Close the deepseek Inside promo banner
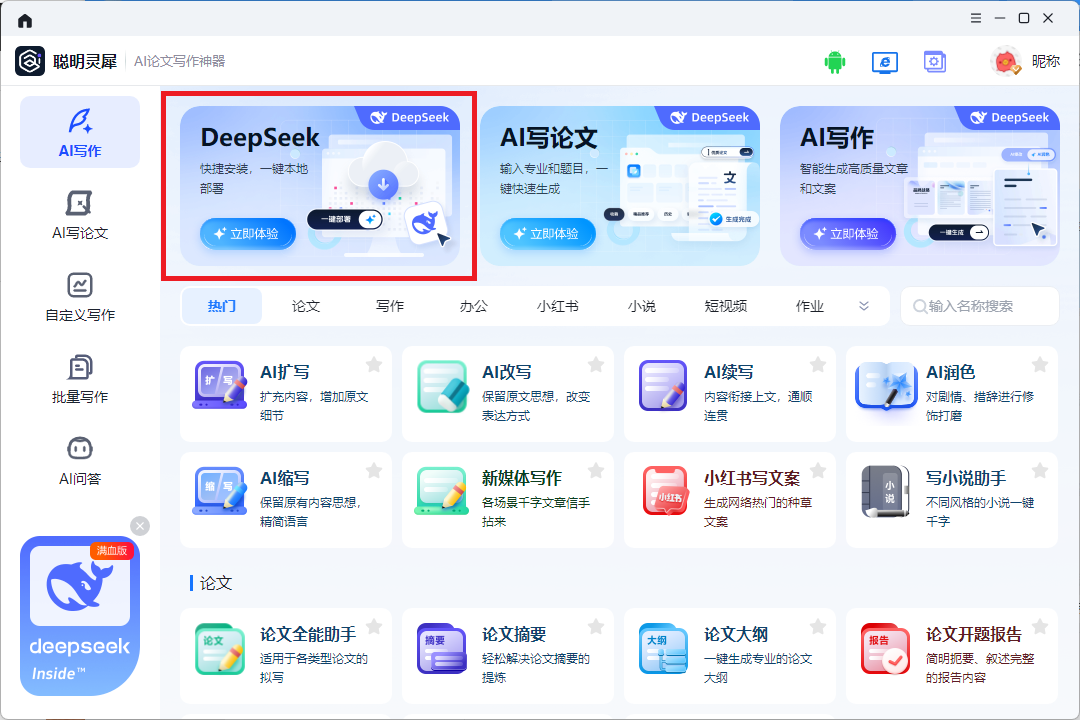The image size is (1080, 720). click(x=140, y=526)
